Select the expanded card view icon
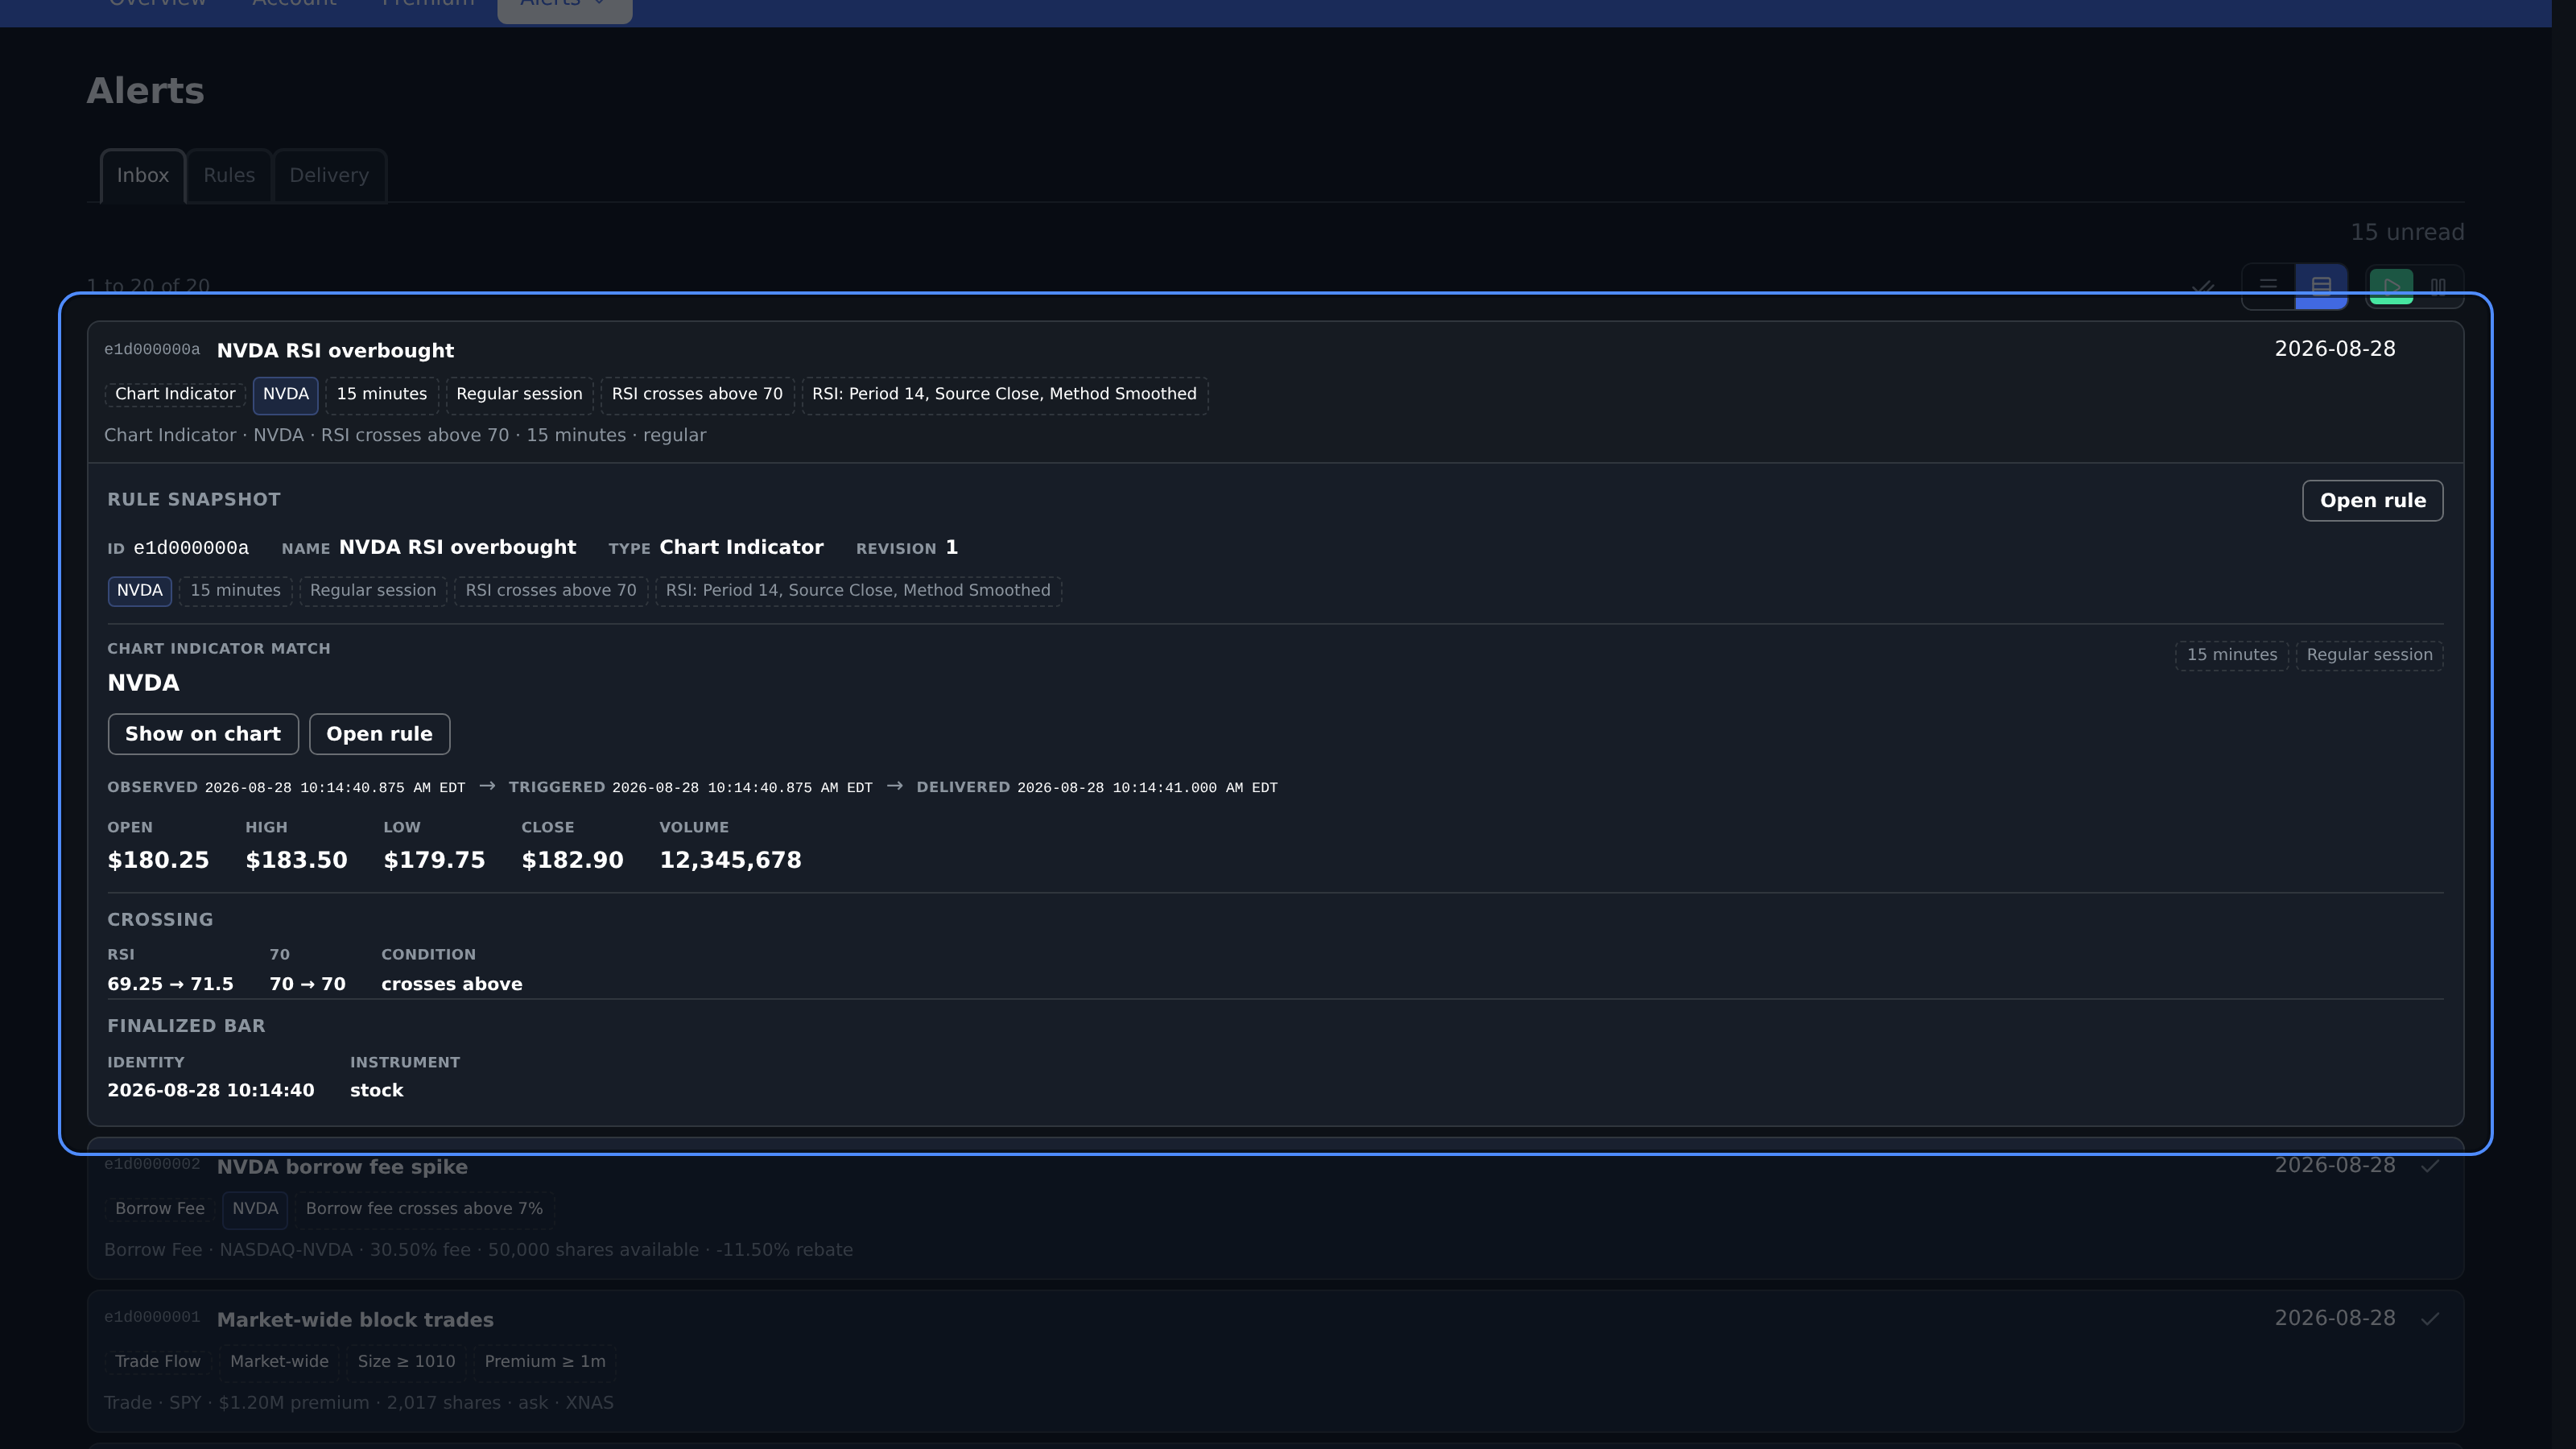Screen dimensions: 2576x1449 click(x=2321, y=286)
